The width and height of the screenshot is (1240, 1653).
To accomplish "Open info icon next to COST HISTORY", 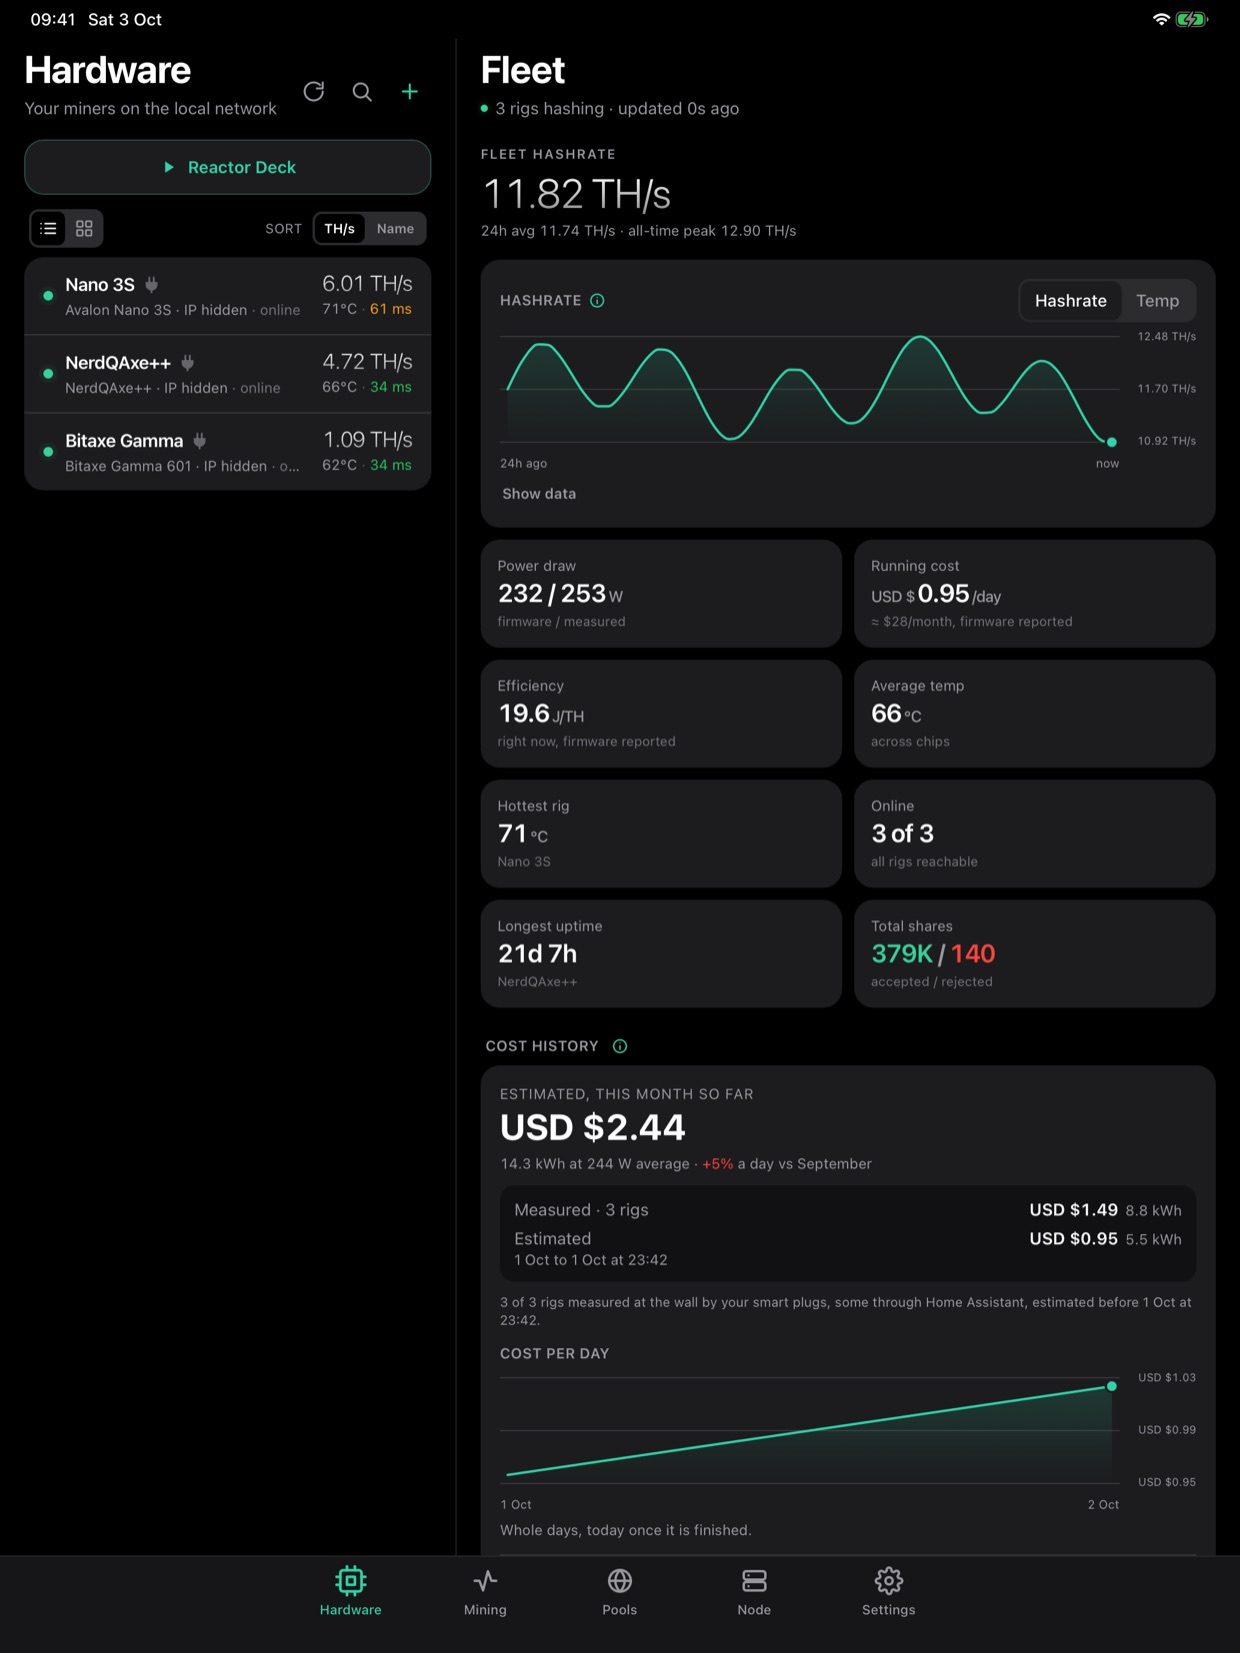I will [x=620, y=1046].
